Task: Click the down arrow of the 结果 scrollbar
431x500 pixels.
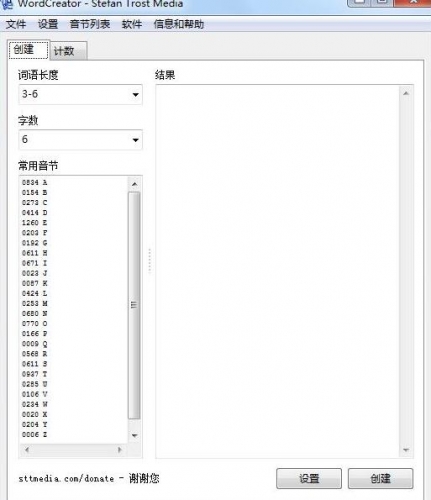Action: 406,450
